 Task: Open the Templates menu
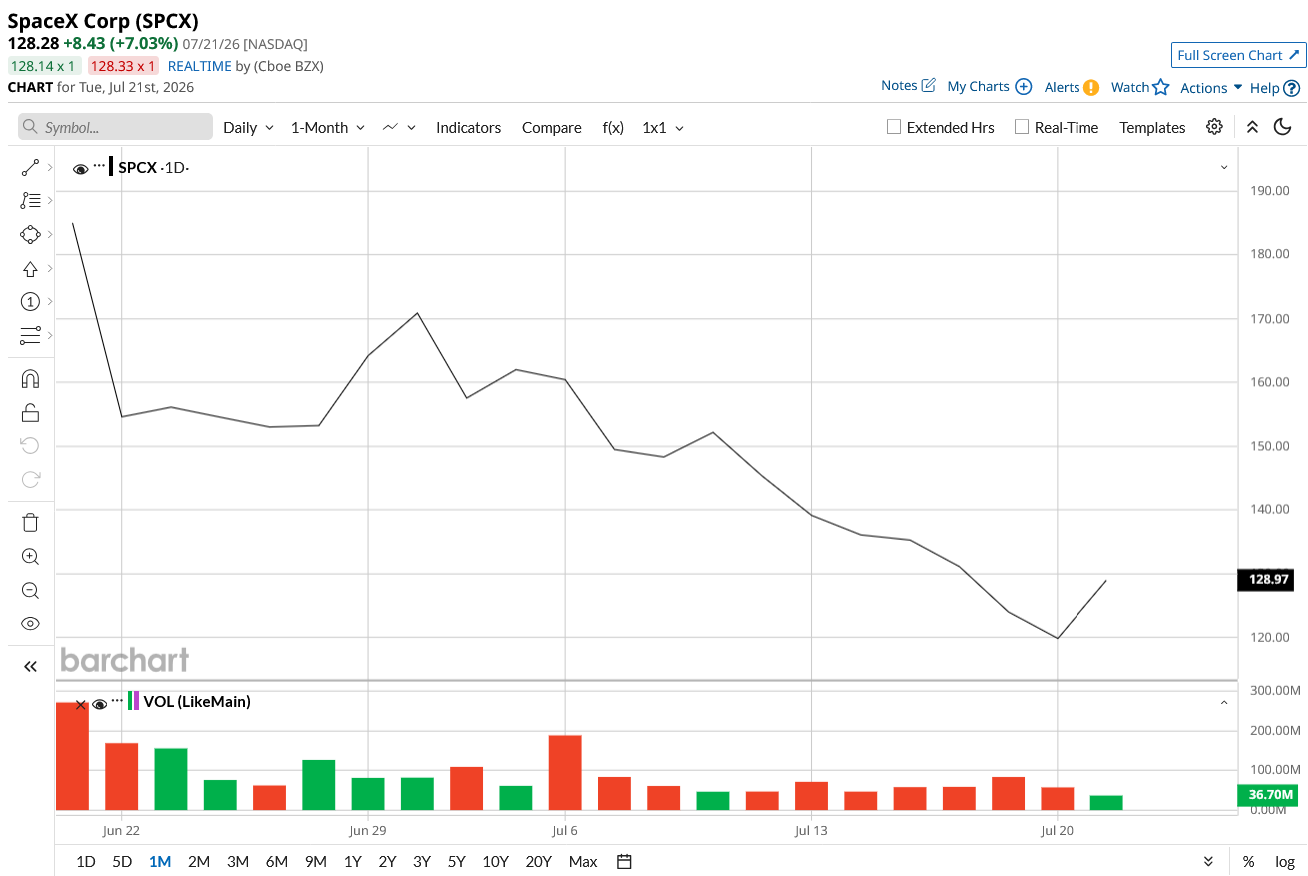[1152, 127]
